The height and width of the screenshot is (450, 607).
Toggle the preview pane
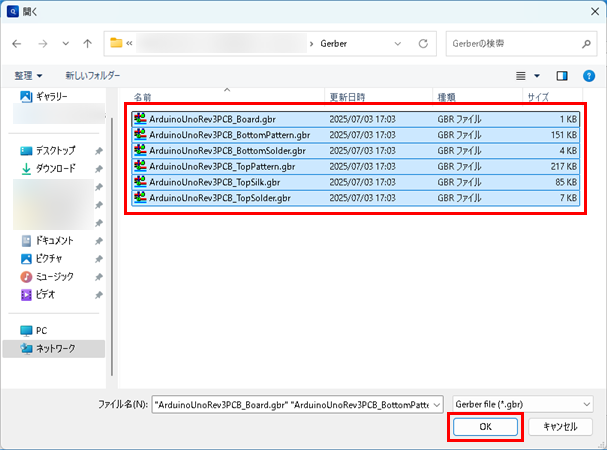tap(562, 76)
